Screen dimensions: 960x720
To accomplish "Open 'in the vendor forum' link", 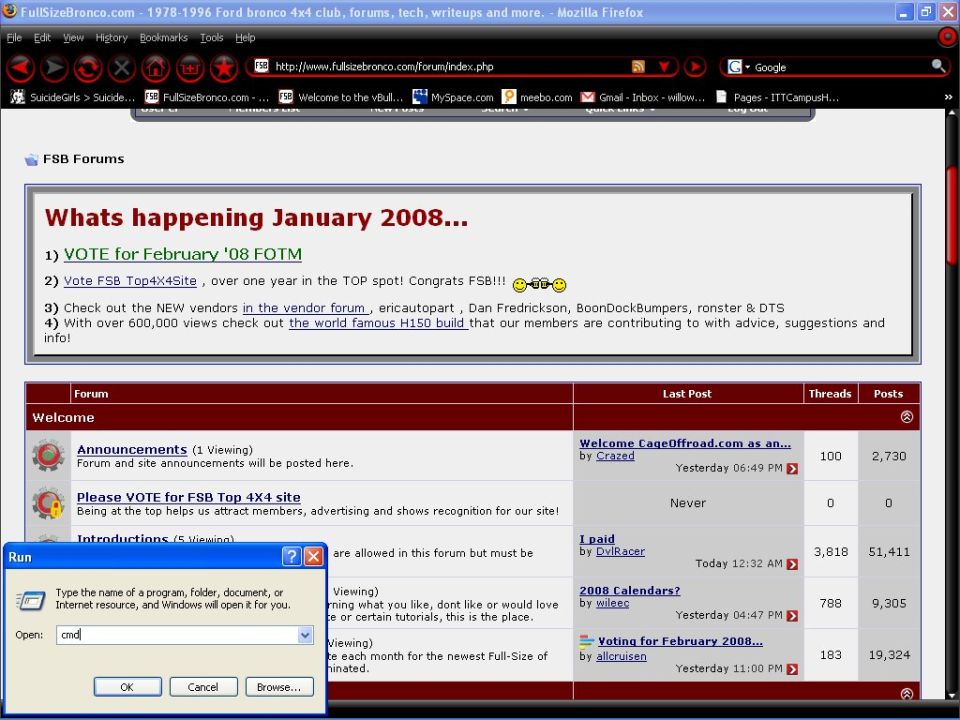I will (x=306, y=308).
